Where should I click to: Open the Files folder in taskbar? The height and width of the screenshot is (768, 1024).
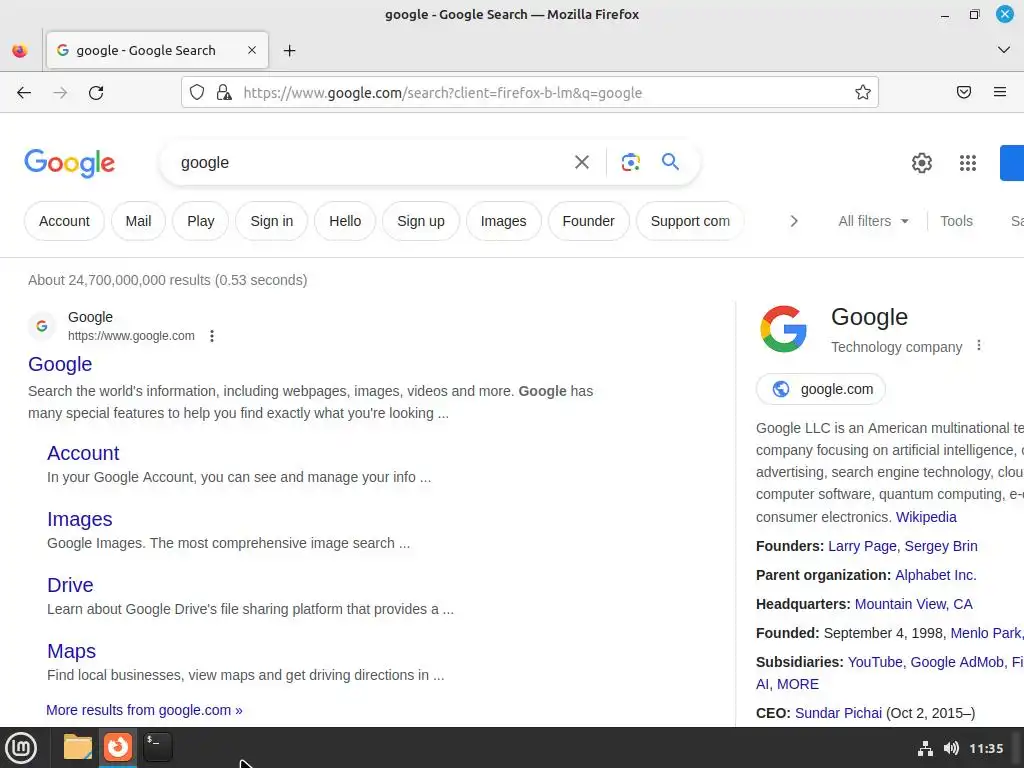(78, 747)
